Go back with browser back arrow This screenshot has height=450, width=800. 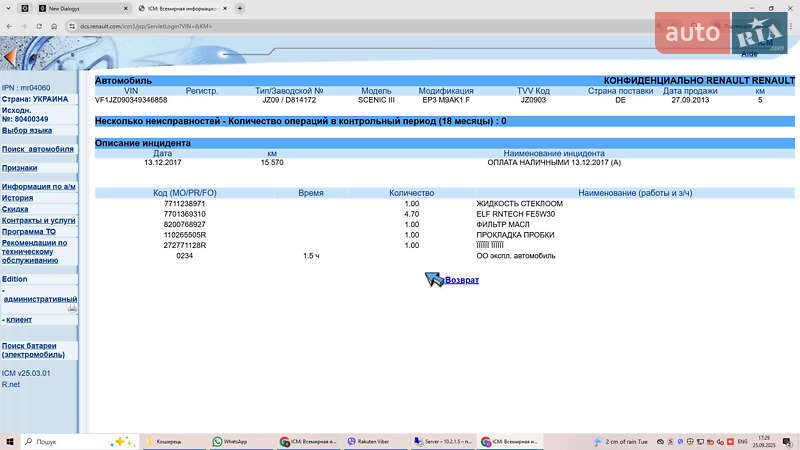(9, 25)
